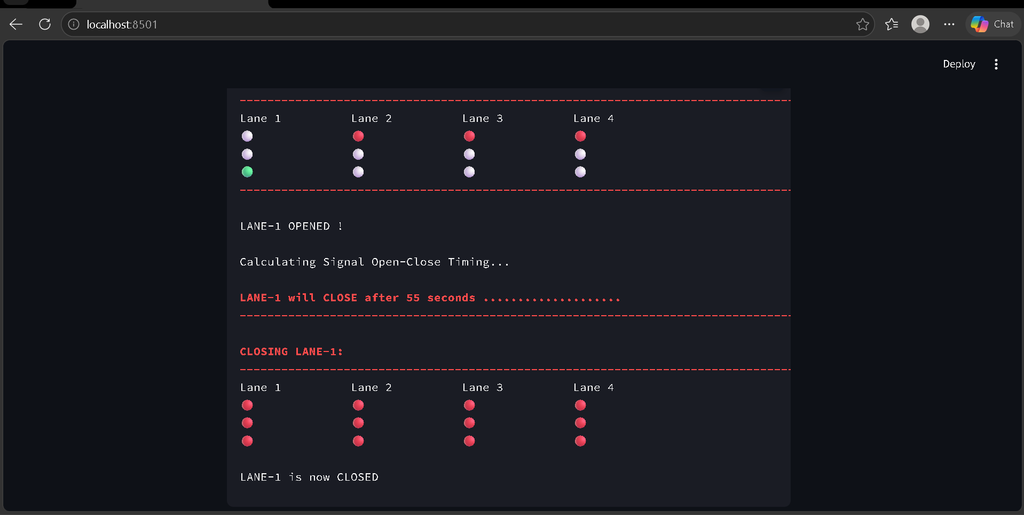Click the 'CLOSING LANE-1:' heading
This screenshot has width=1024, height=515.
pyautogui.click(x=291, y=351)
